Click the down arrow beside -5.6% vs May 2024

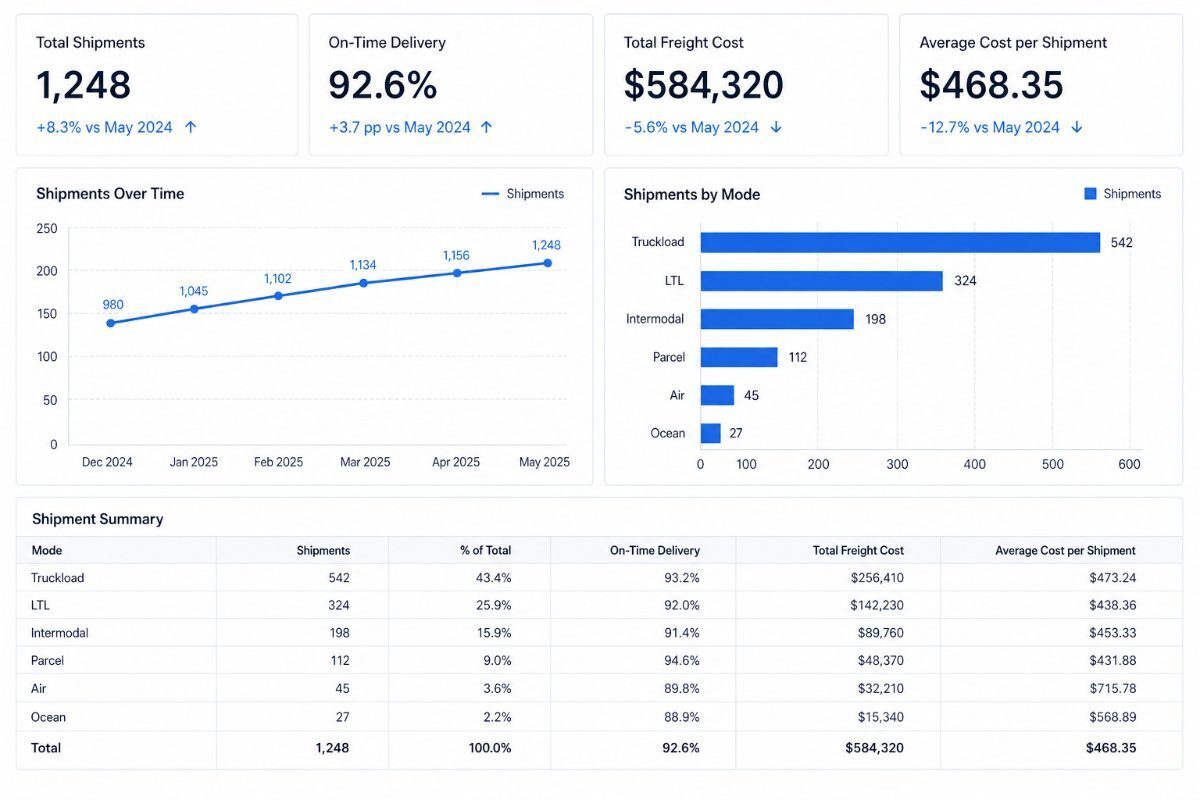pos(776,127)
